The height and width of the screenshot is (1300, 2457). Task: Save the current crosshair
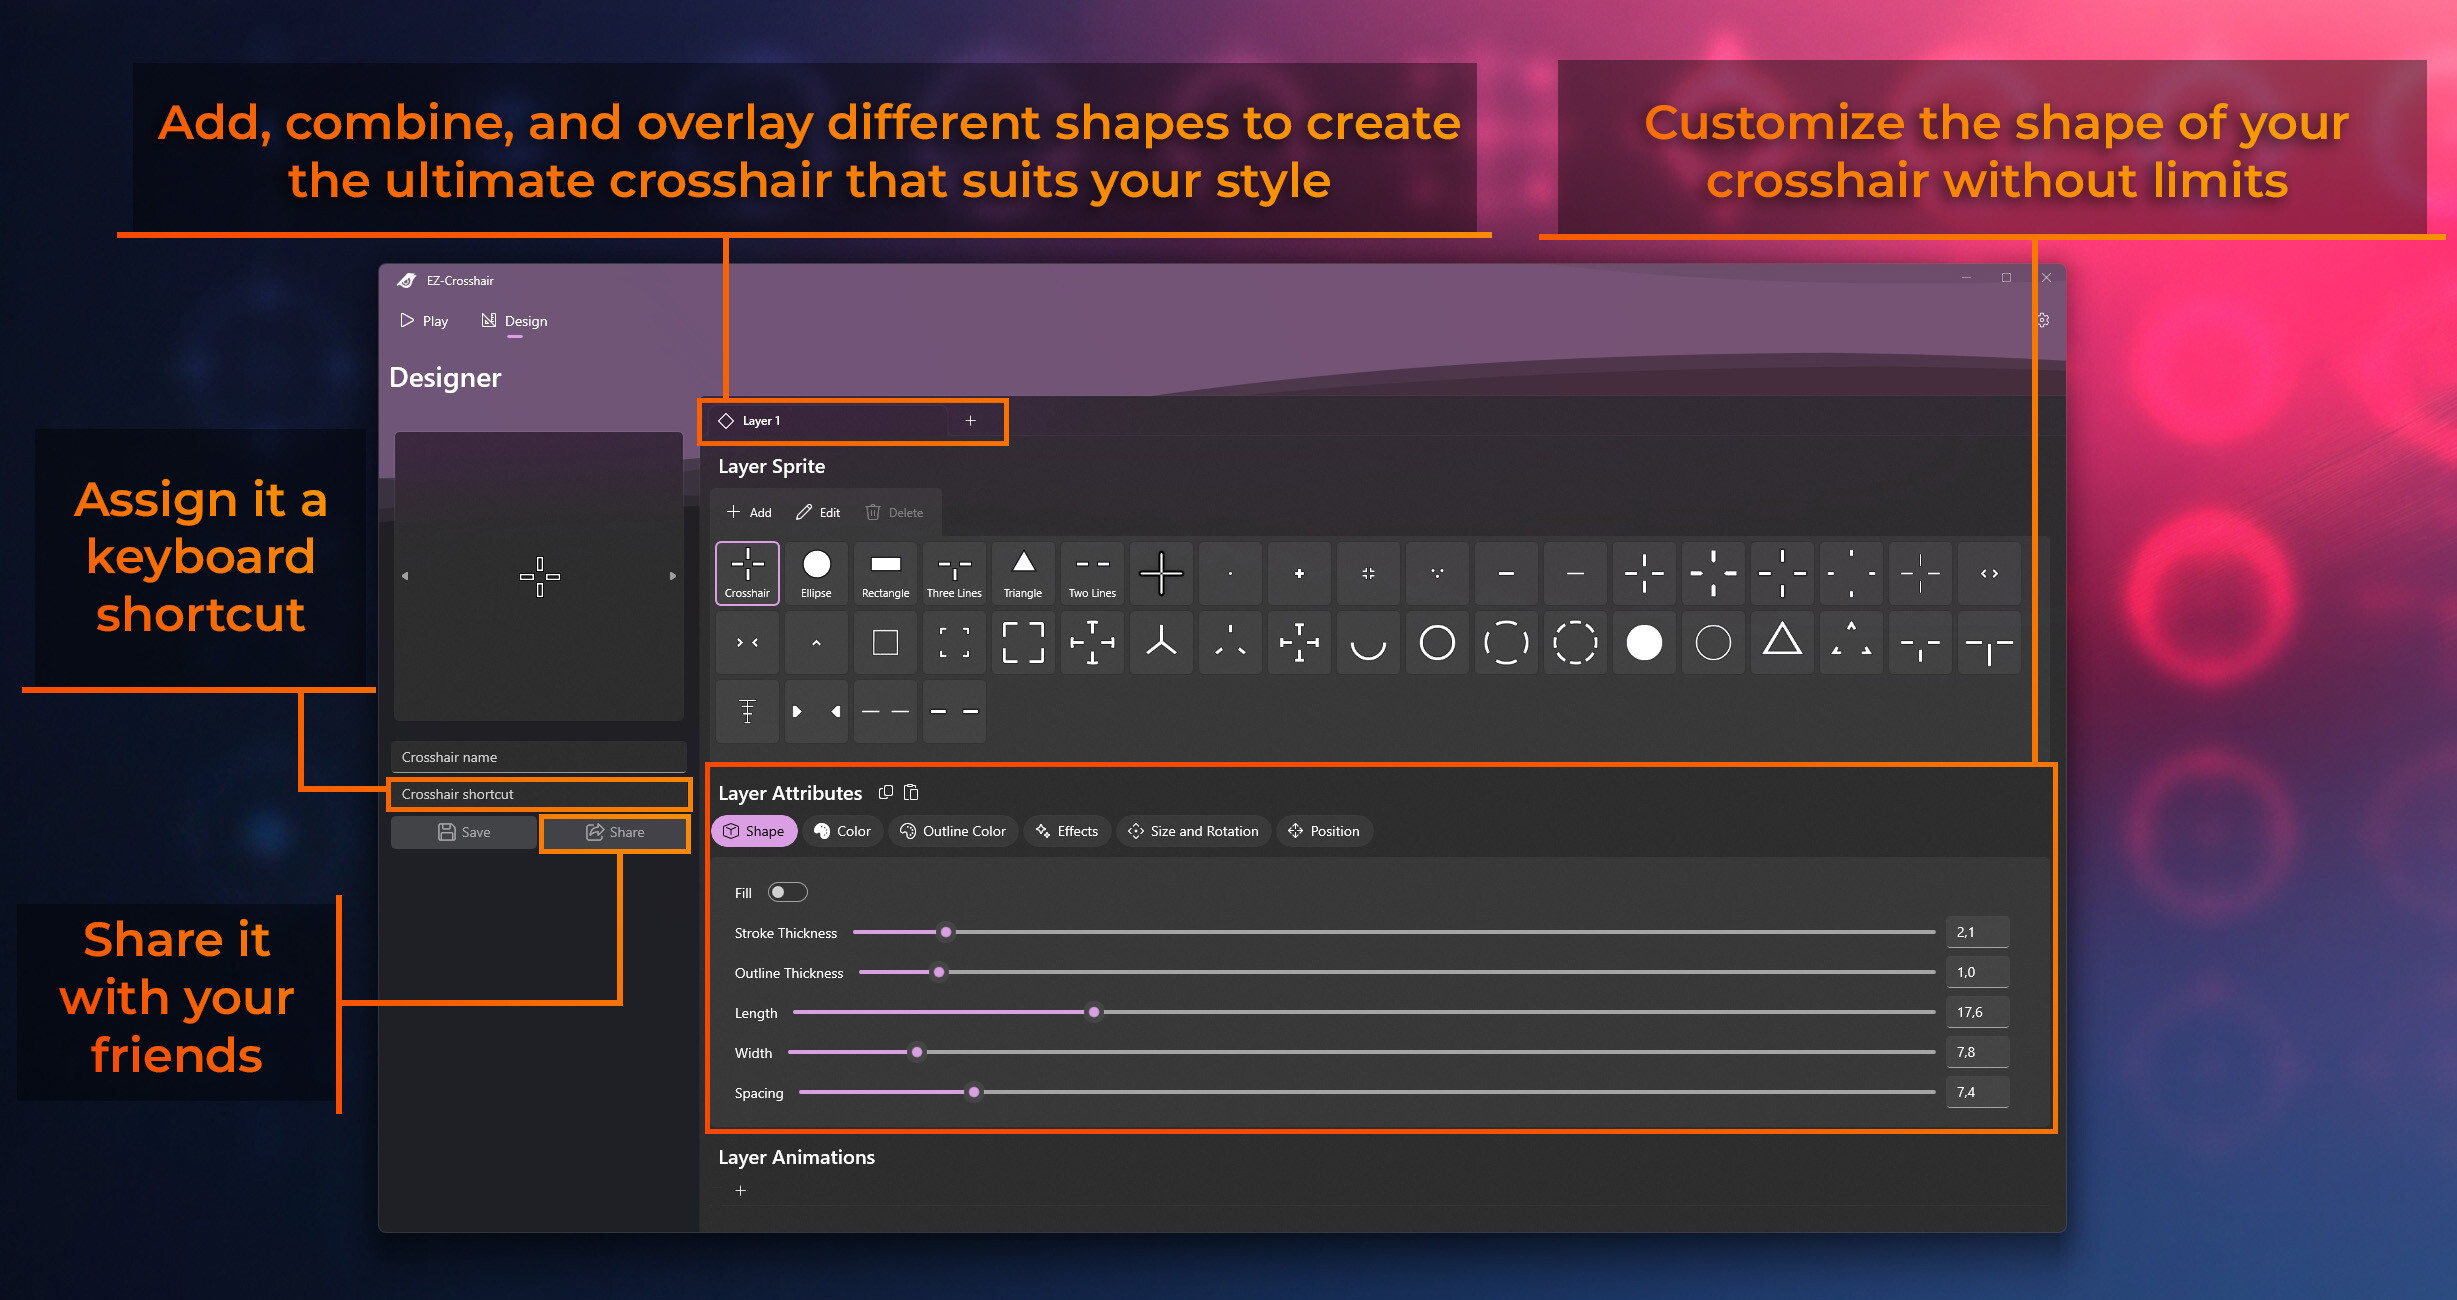pyautogui.click(x=463, y=831)
